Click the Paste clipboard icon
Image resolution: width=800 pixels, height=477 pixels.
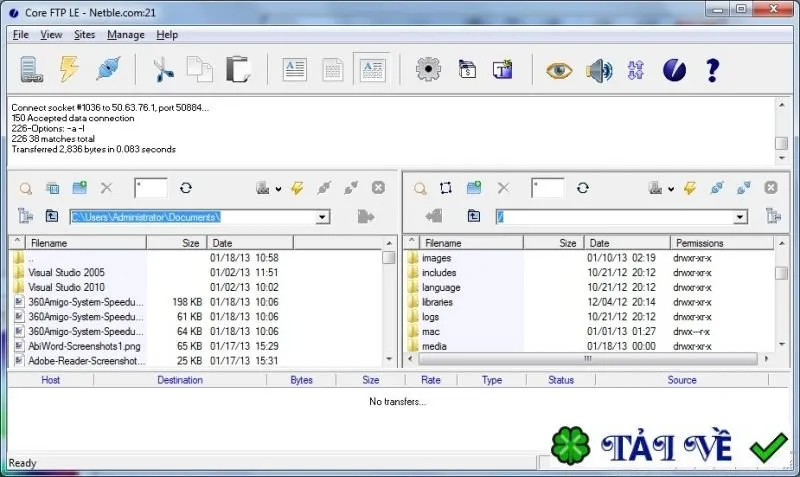(238, 69)
